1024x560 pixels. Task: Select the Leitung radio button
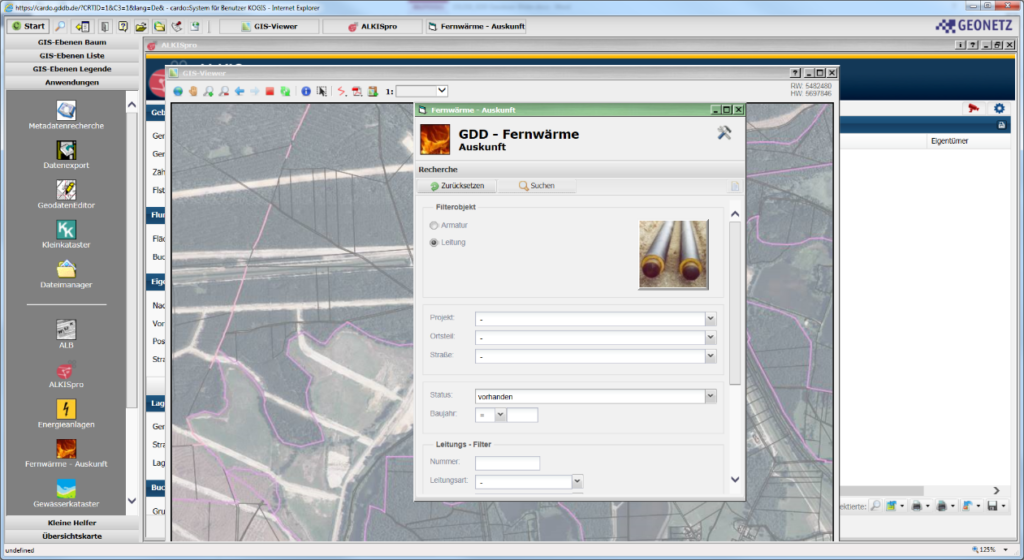coord(434,242)
